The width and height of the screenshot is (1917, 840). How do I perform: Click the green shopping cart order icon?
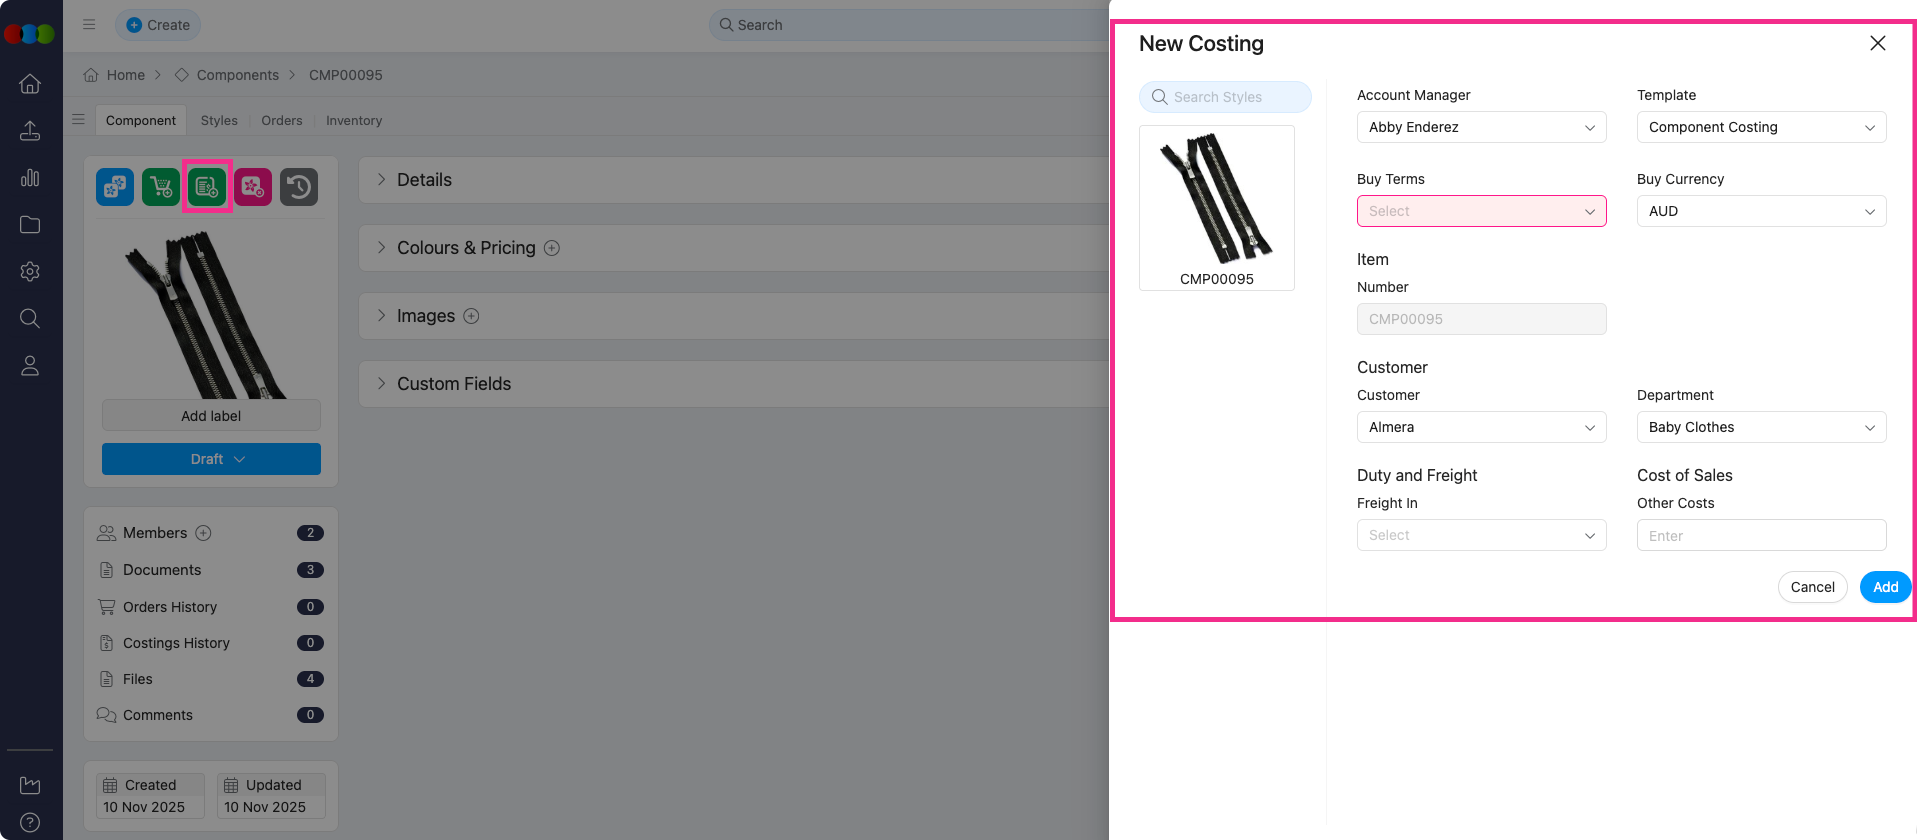coord(161,187)
